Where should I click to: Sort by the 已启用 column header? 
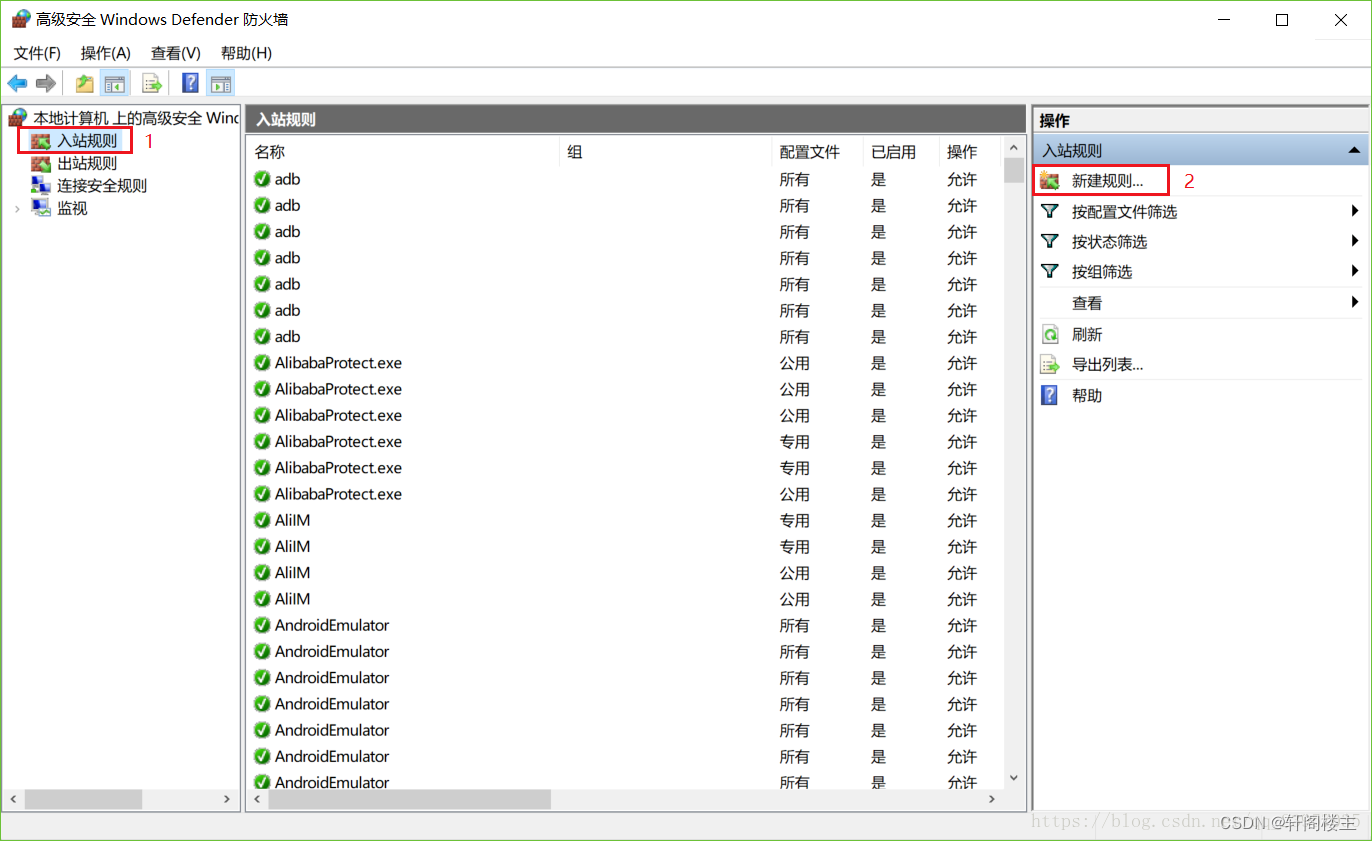coord(901,152)
